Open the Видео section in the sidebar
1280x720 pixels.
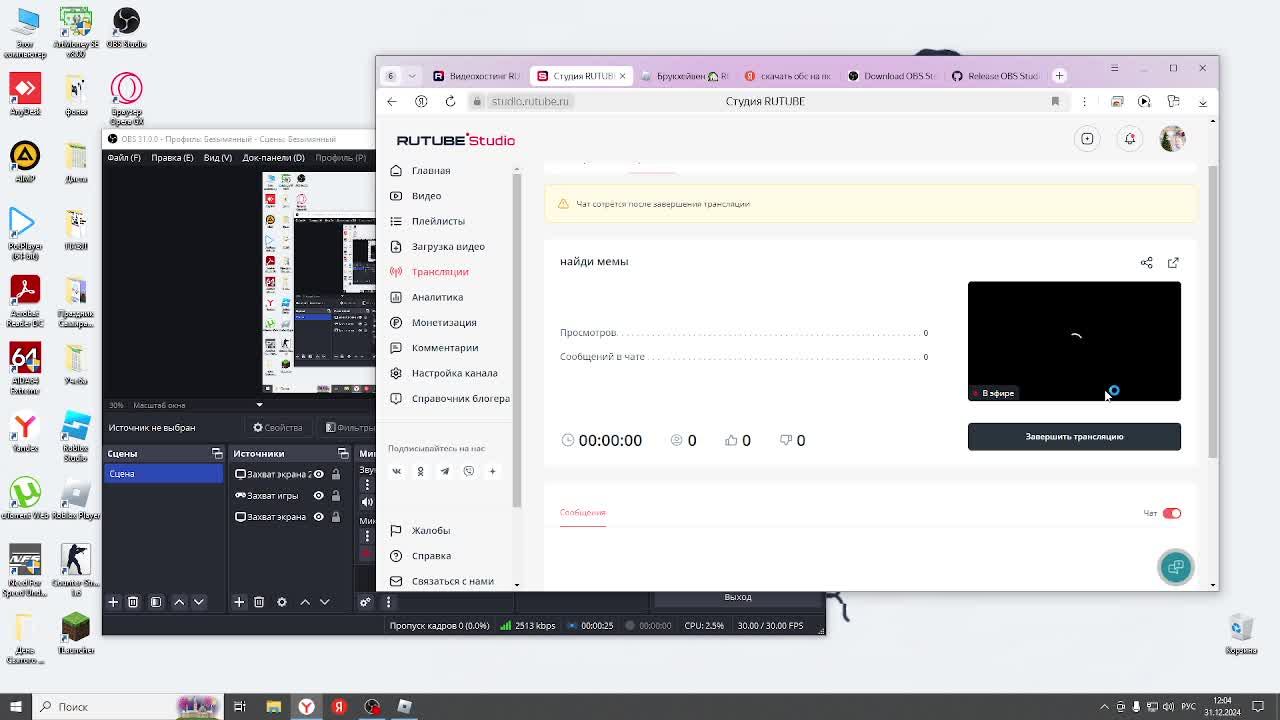point(426,196)
